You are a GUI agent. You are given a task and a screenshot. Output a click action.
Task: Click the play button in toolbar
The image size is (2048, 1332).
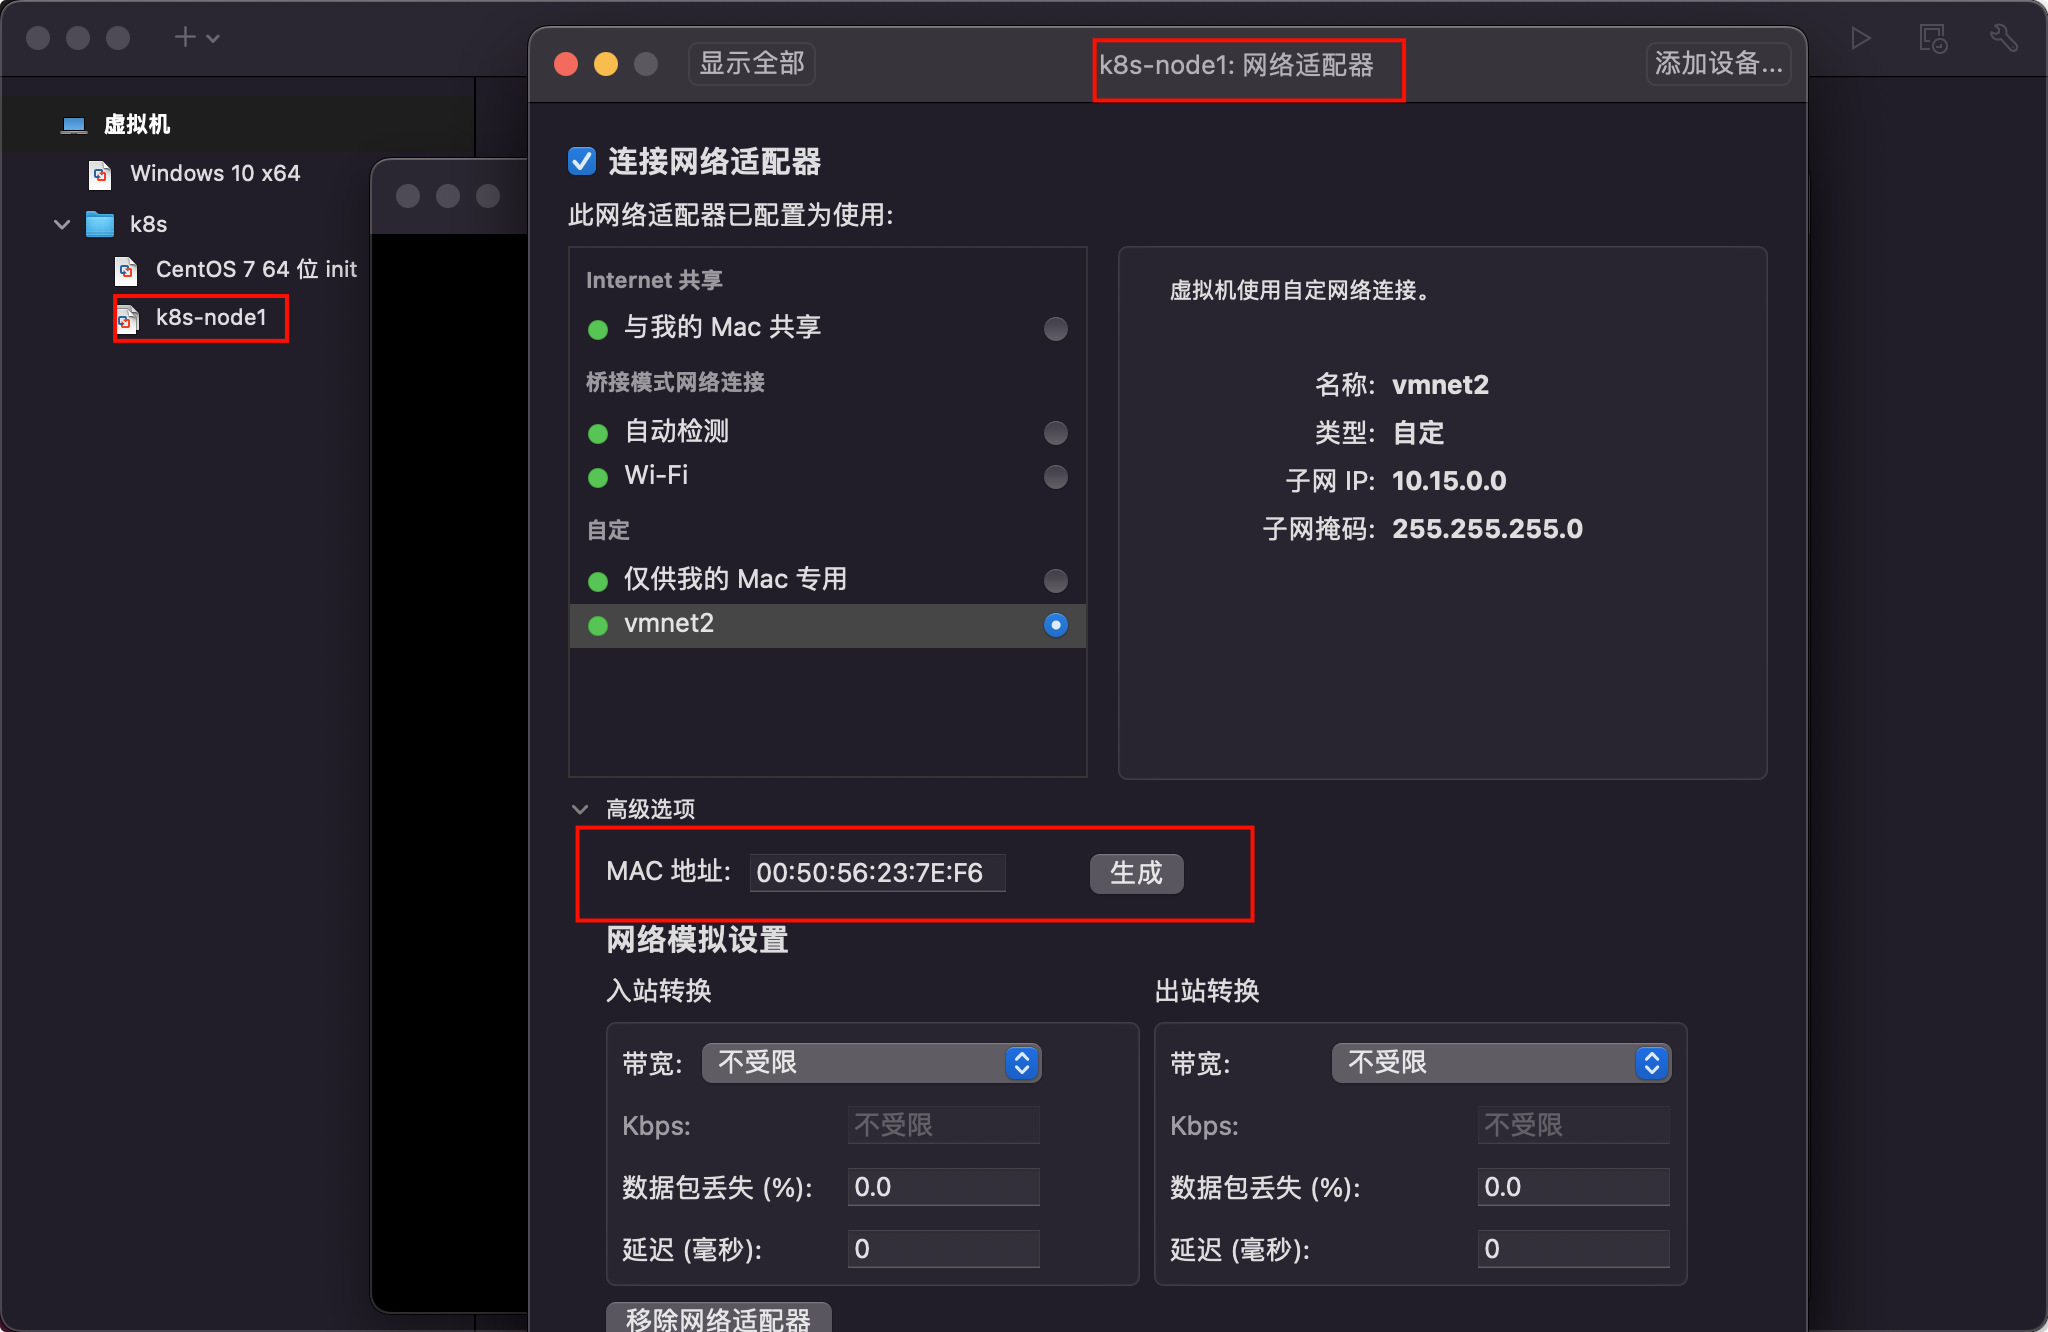click(x=1860, y=39)
